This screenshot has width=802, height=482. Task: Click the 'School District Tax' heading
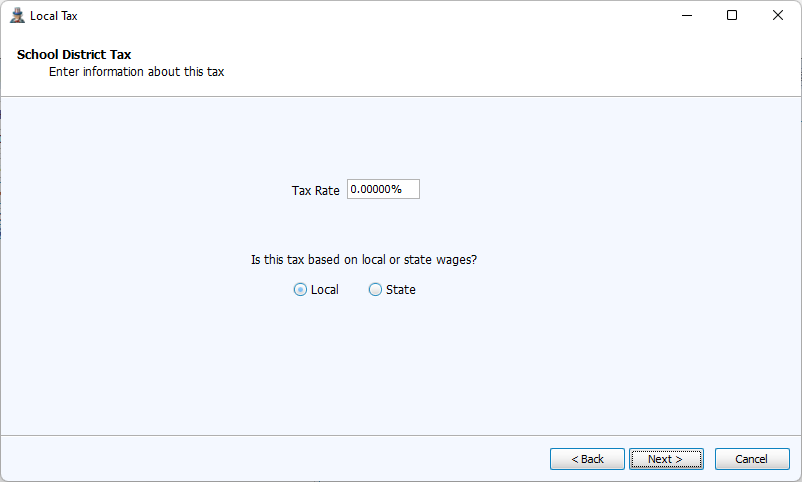pyautogui.click(x=74, y=54)
